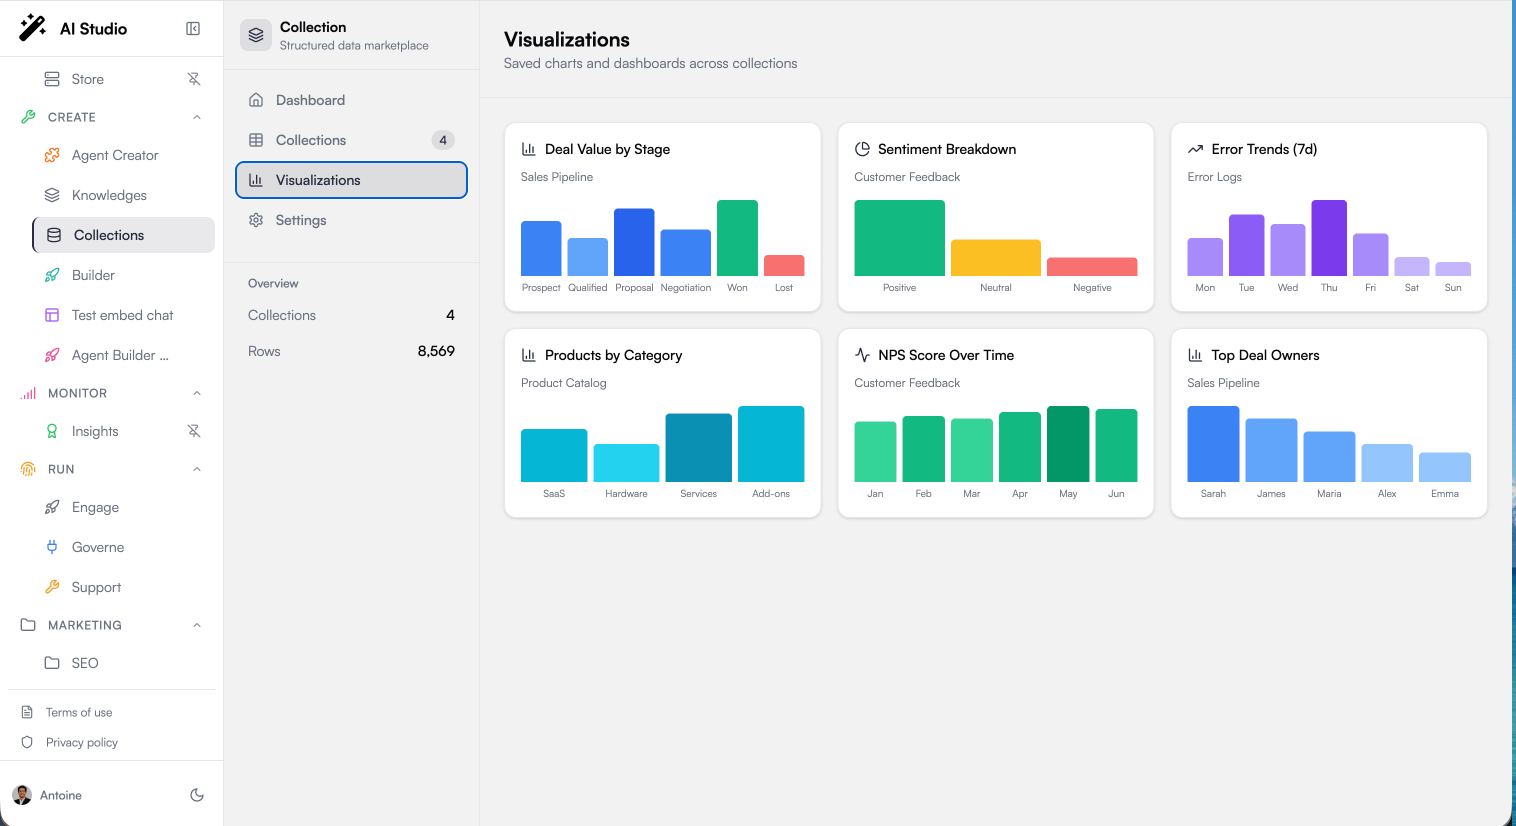Open the Engage page
The height and width of the screenshot is (826, 1516).
click(123, 507)
